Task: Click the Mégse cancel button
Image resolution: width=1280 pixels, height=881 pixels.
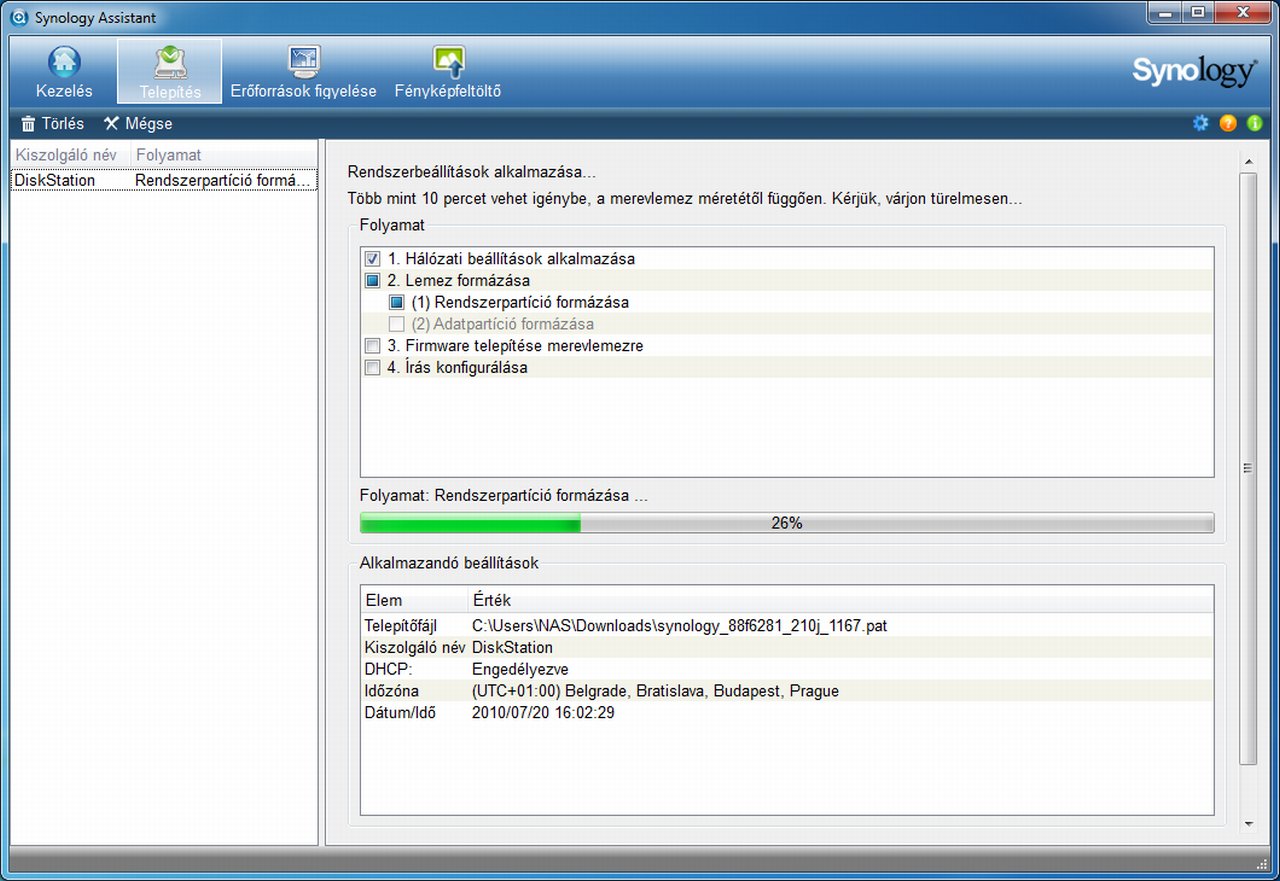Action: (x=138, y=124)
